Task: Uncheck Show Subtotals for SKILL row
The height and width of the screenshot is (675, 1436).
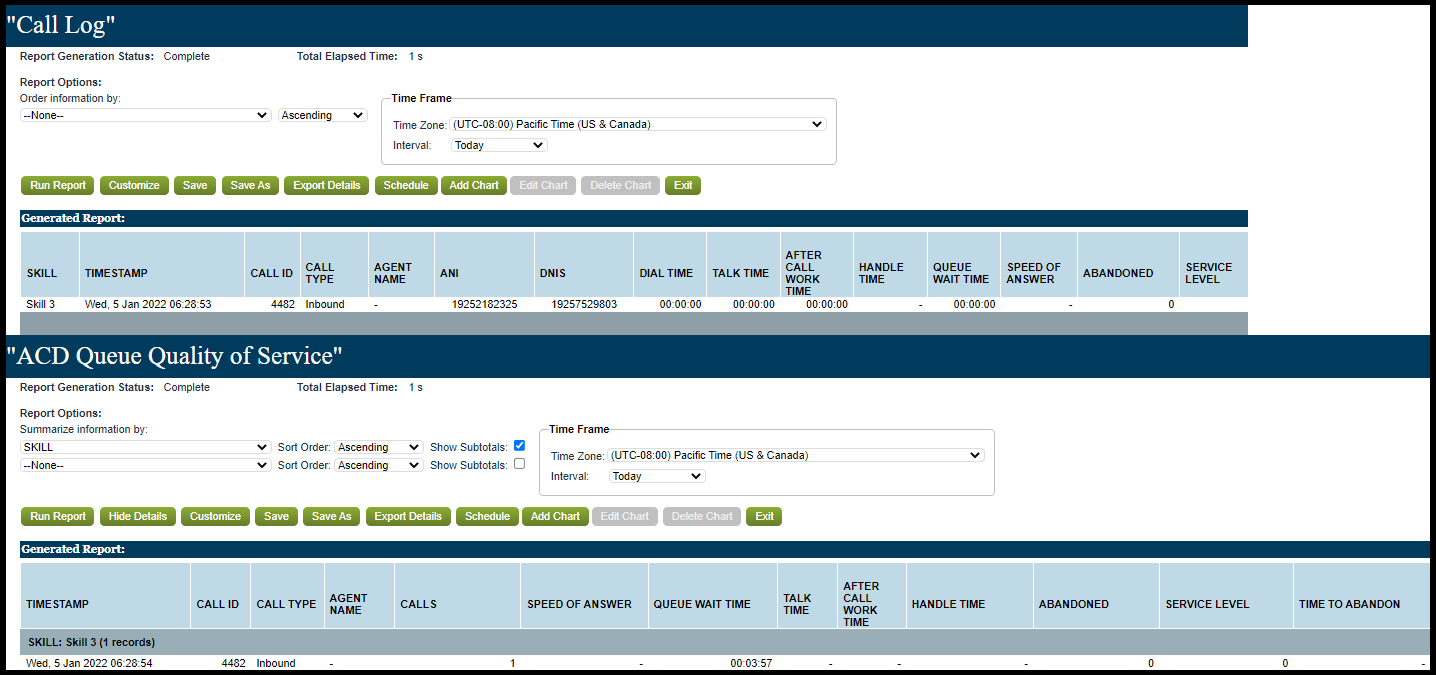Action: 519,446
